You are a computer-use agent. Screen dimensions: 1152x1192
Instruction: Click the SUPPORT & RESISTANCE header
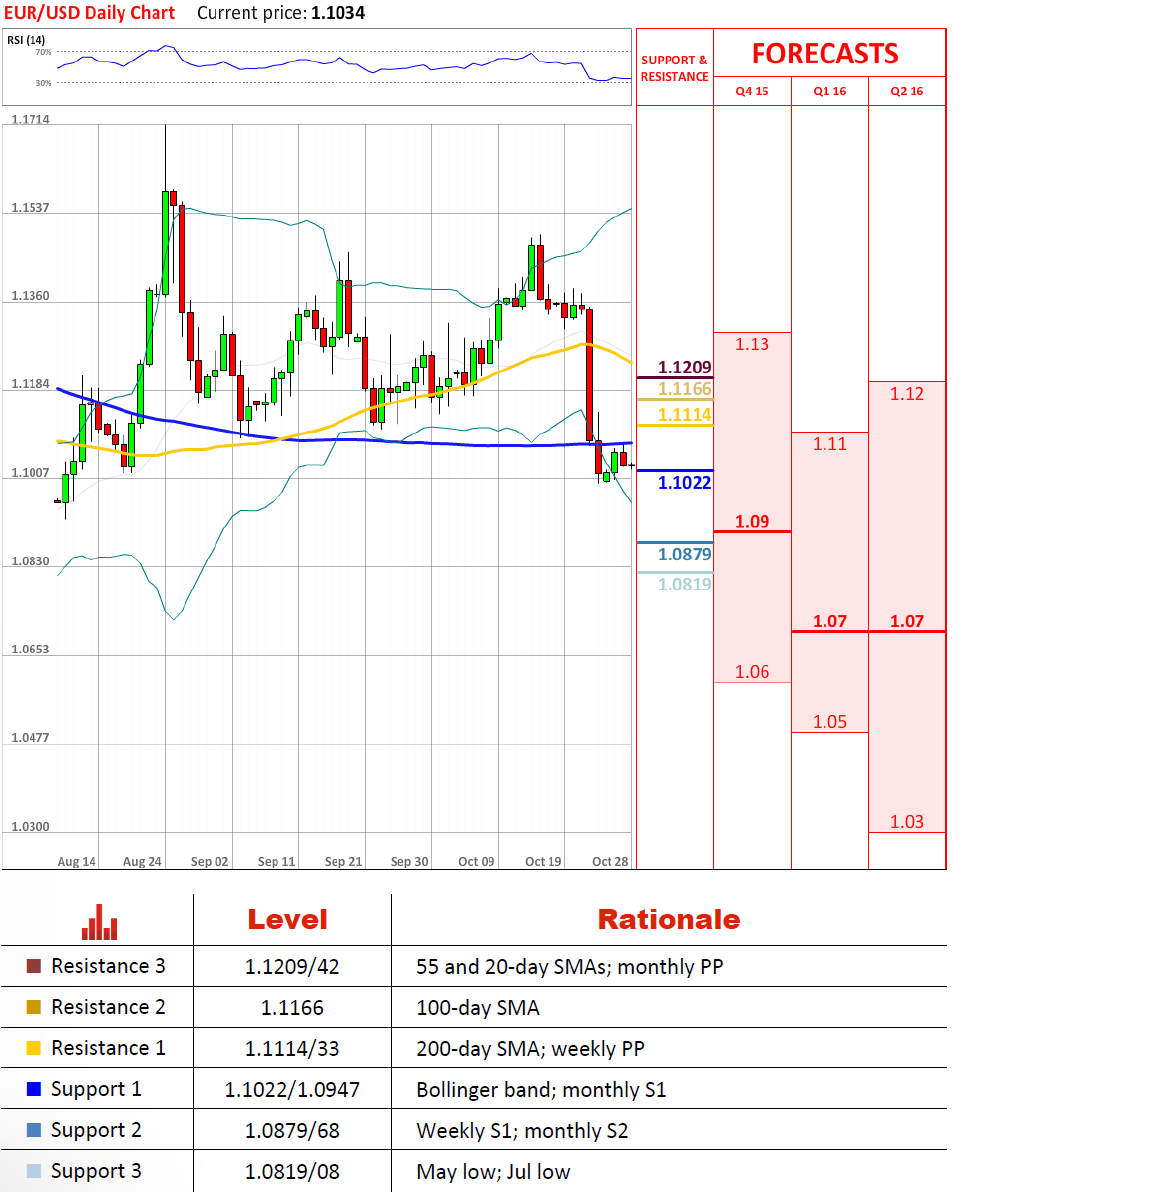[x=674, y=68]
